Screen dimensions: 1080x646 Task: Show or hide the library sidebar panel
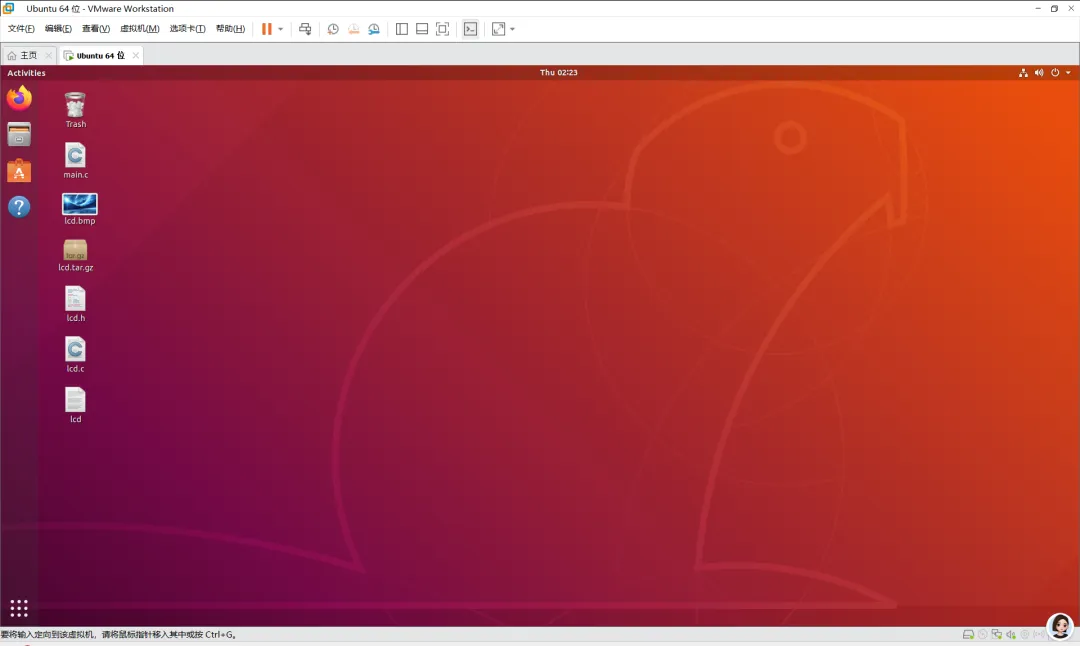(402, 29)
